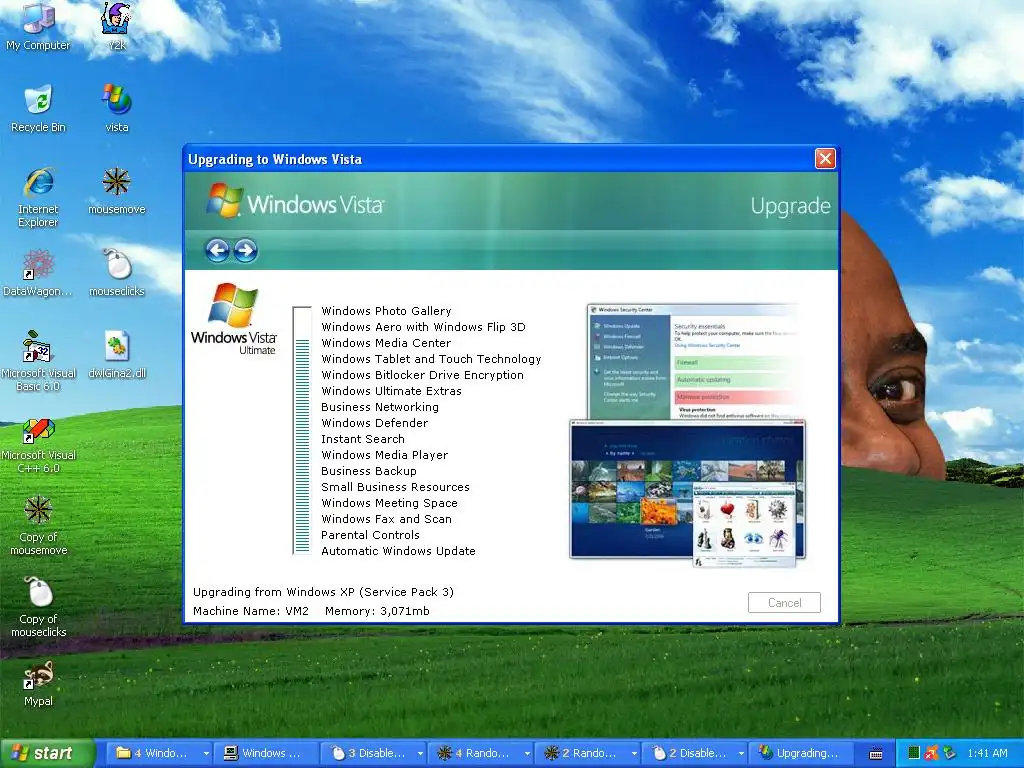Image resolution: width=1024 pixels, height=768 pixels.
Task: Go back with the left arrow button
Action: [217, 250]
